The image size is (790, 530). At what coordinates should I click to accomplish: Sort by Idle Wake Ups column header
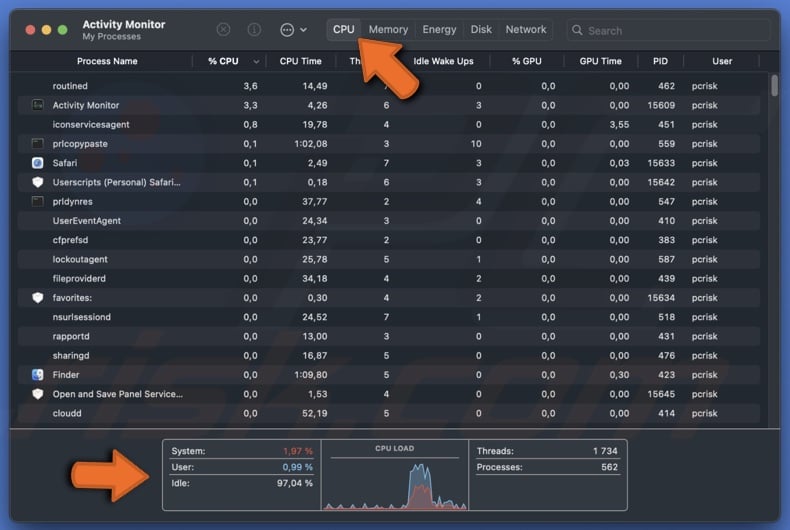[x=443, y=61]
